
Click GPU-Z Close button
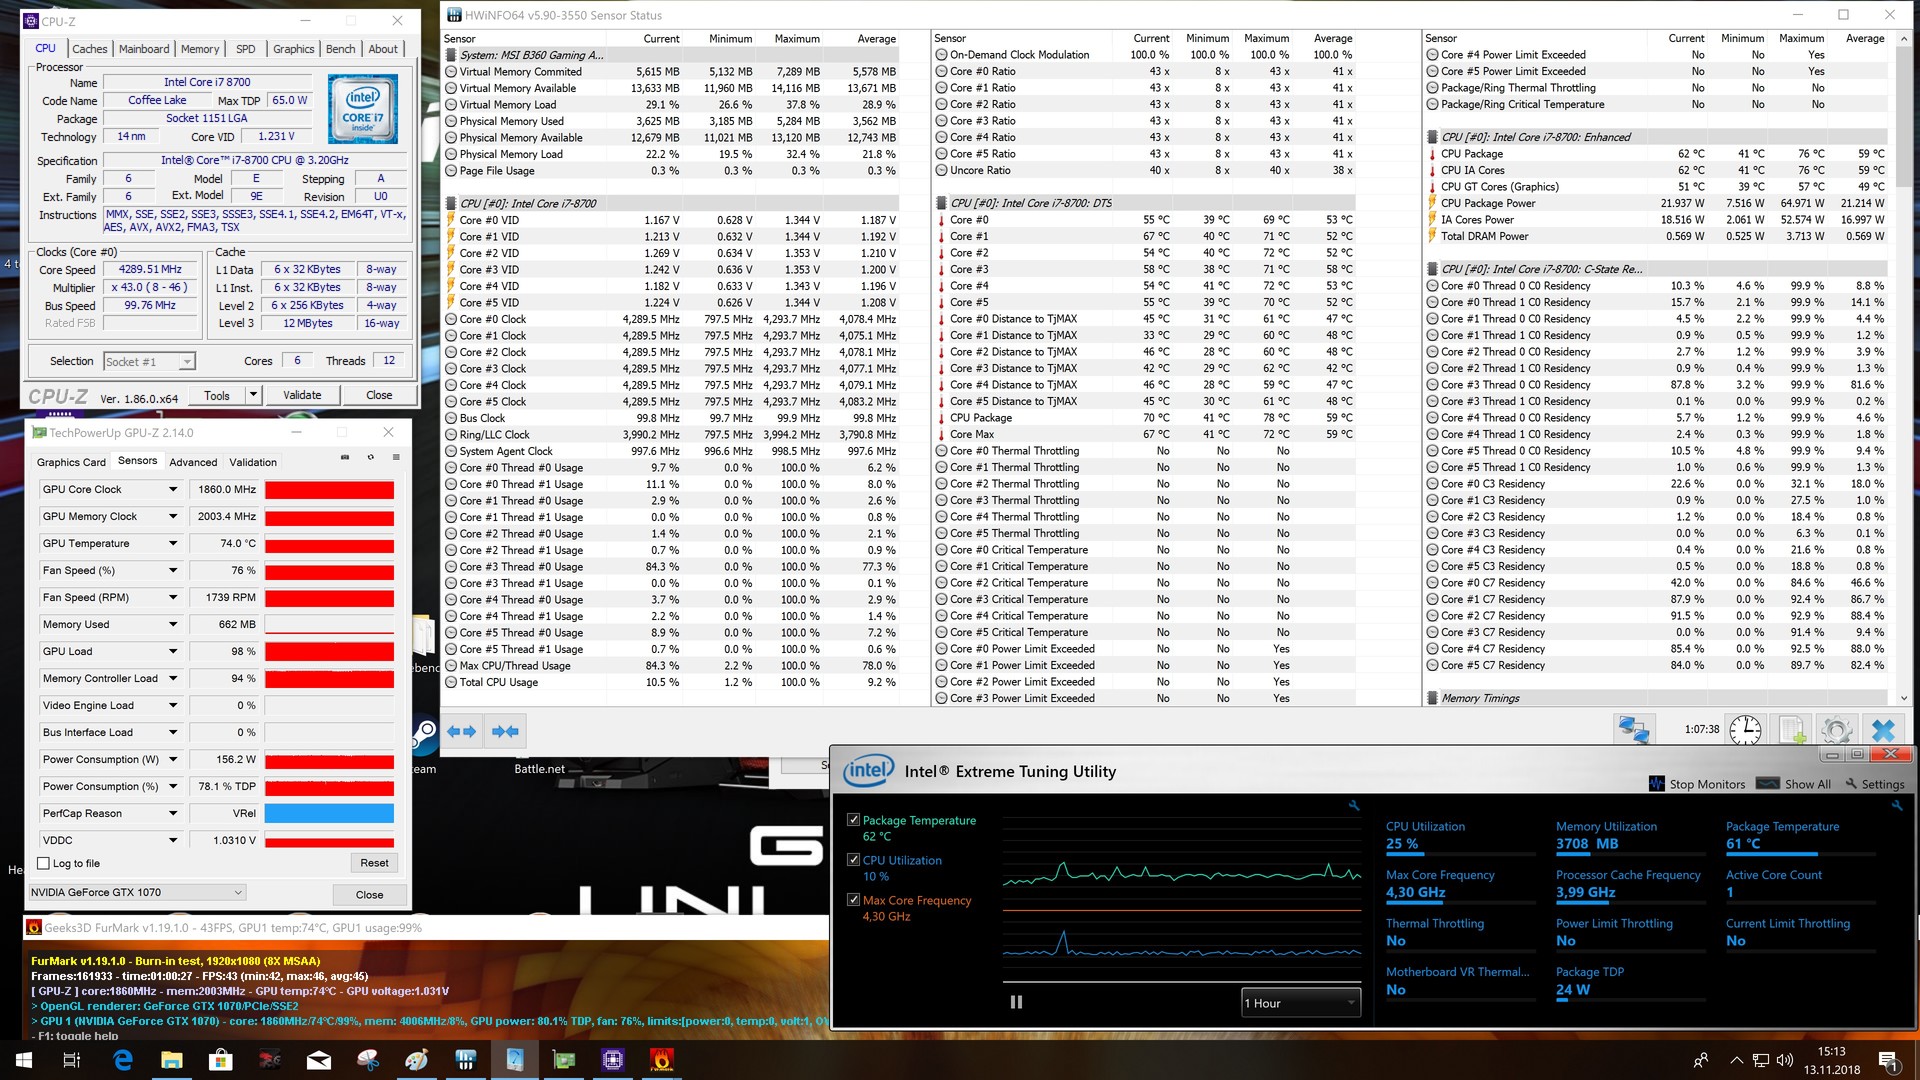click(x=369, y=895)
